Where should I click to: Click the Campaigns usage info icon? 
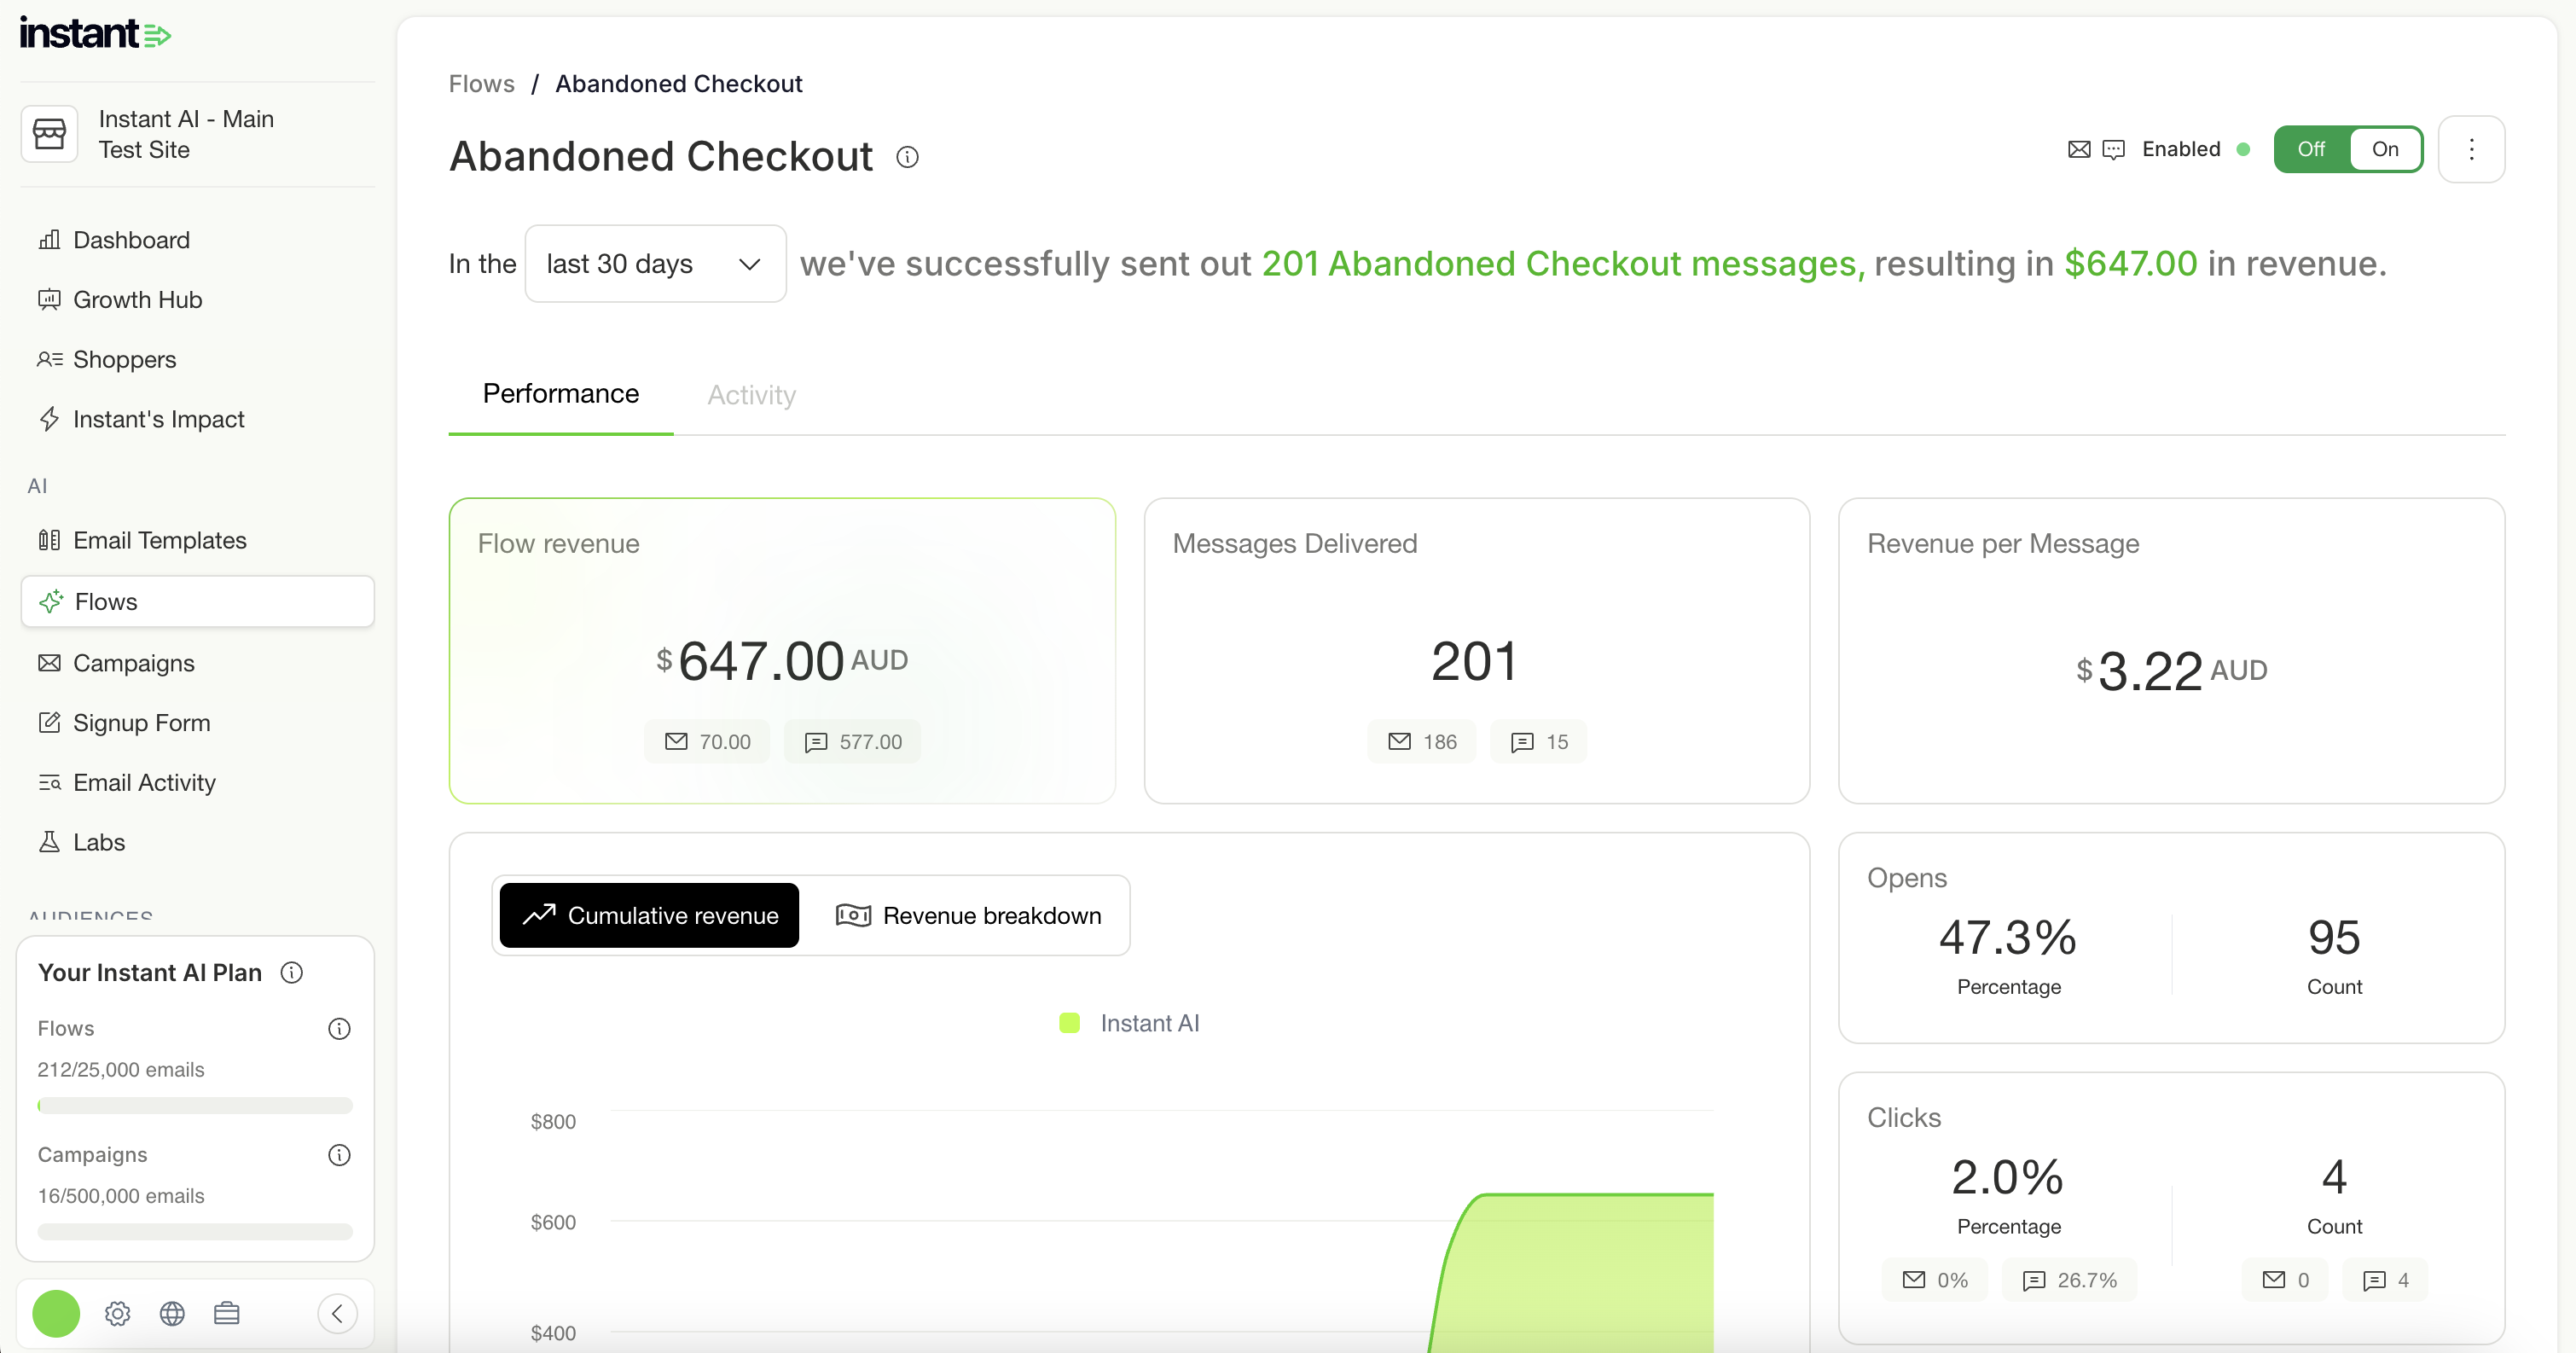pyautogui.click(x=340, y=1155)
